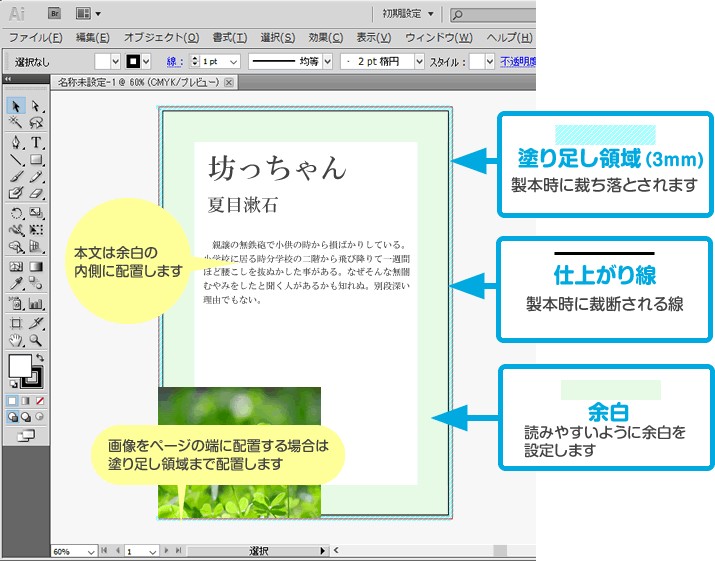Image resolution: width=715 pixels, height=561 pixels.
Task: Pick the Pen tool
Action: [x=16, y=142]
